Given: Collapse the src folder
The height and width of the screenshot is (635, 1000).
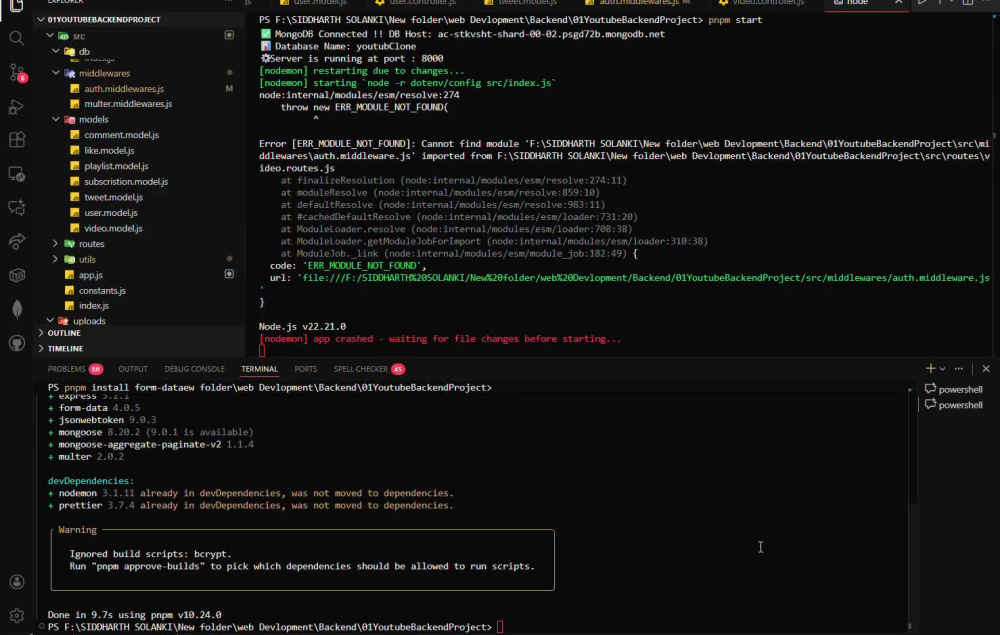Looking at the screenshot, I should (x=50, y=36).
